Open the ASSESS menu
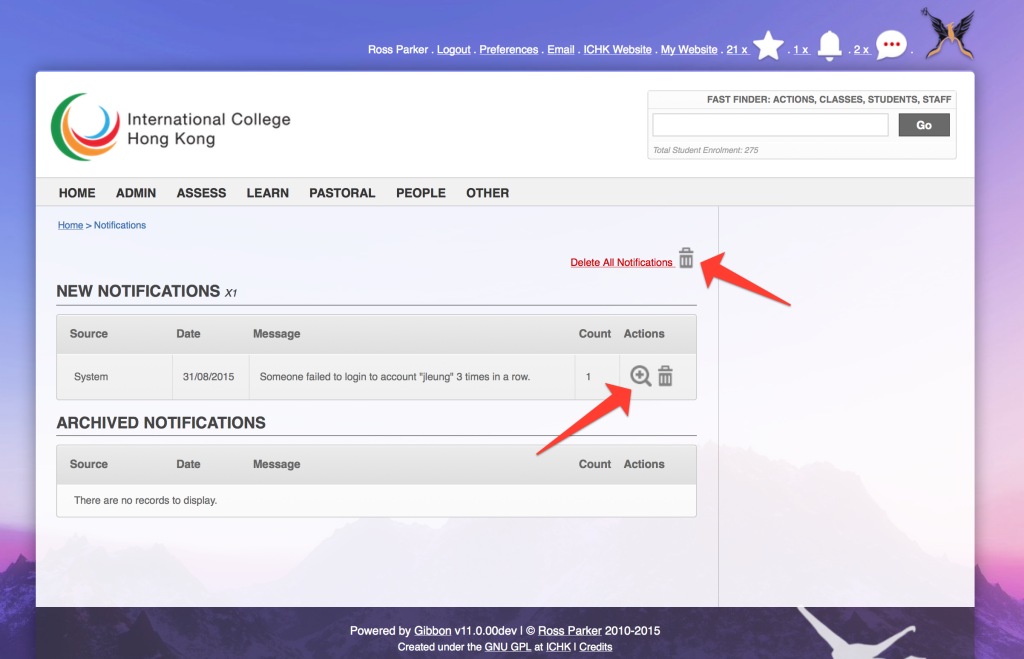The width and height of the screenshot is (1024, 659). pyautogui.click(x=201, y=193)
